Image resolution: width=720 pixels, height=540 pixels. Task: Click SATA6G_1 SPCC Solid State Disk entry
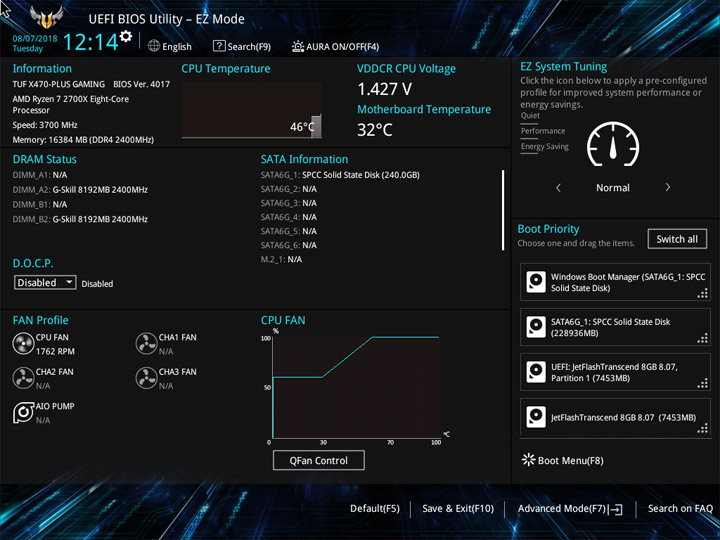coord(340,175)
